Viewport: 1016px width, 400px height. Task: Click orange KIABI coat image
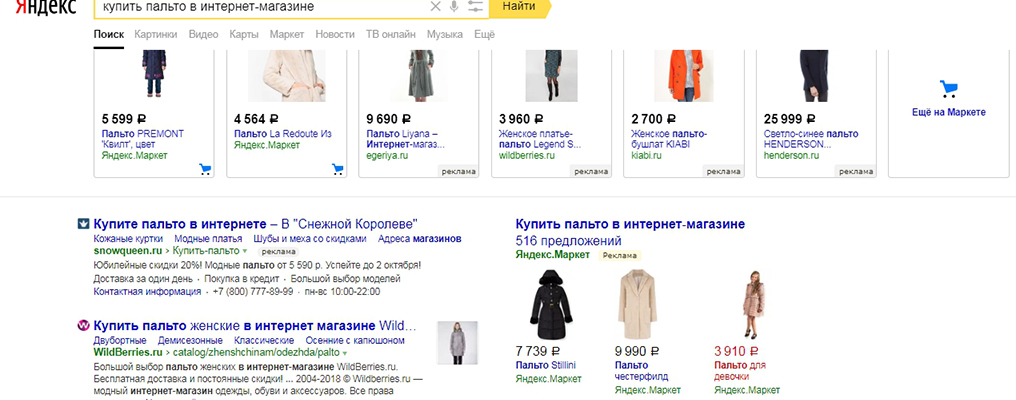click(x=684, y=76)
